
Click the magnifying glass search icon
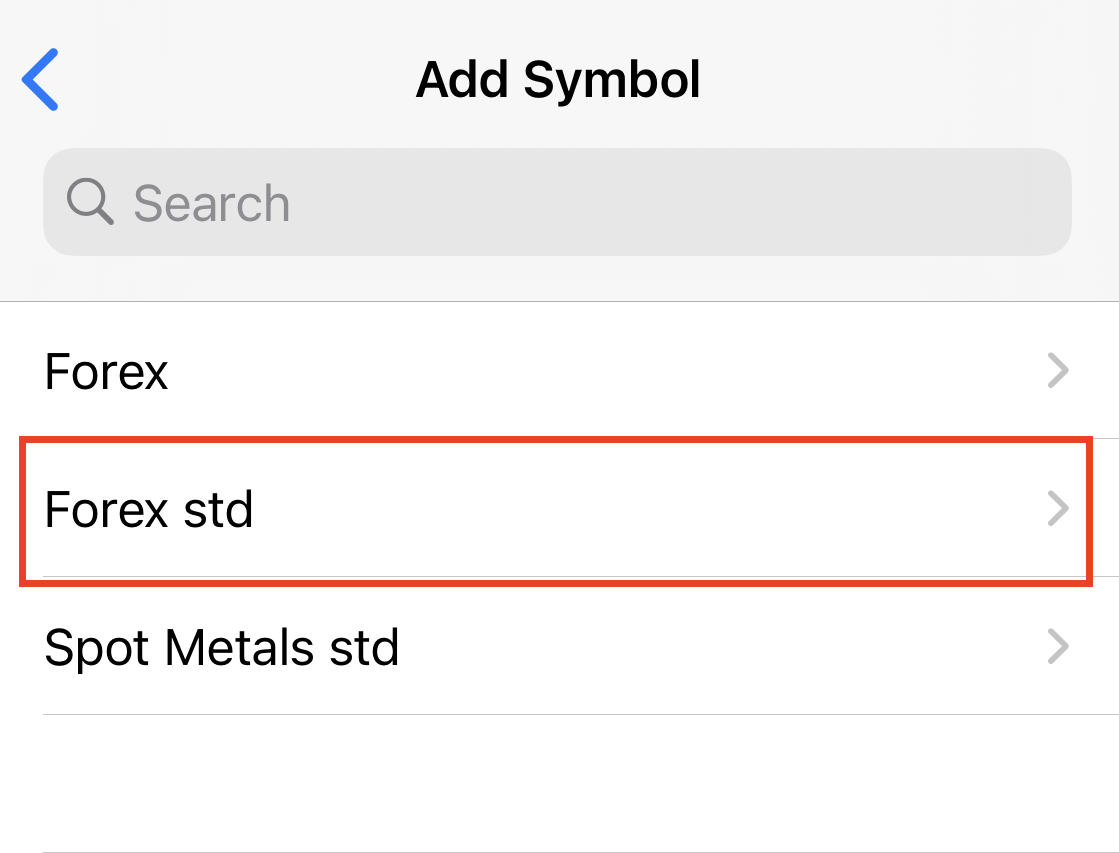click(90, 202)
